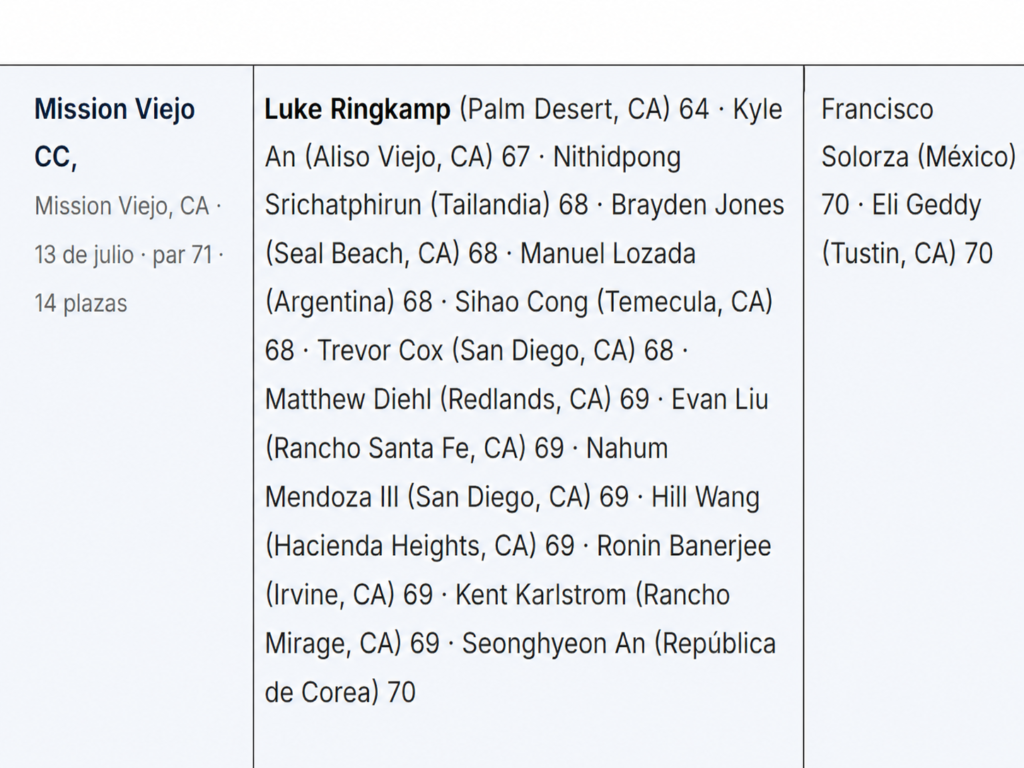Click Hill Wang entry
The height and width of the screenshot is (768, 1024).
point(705,497)
